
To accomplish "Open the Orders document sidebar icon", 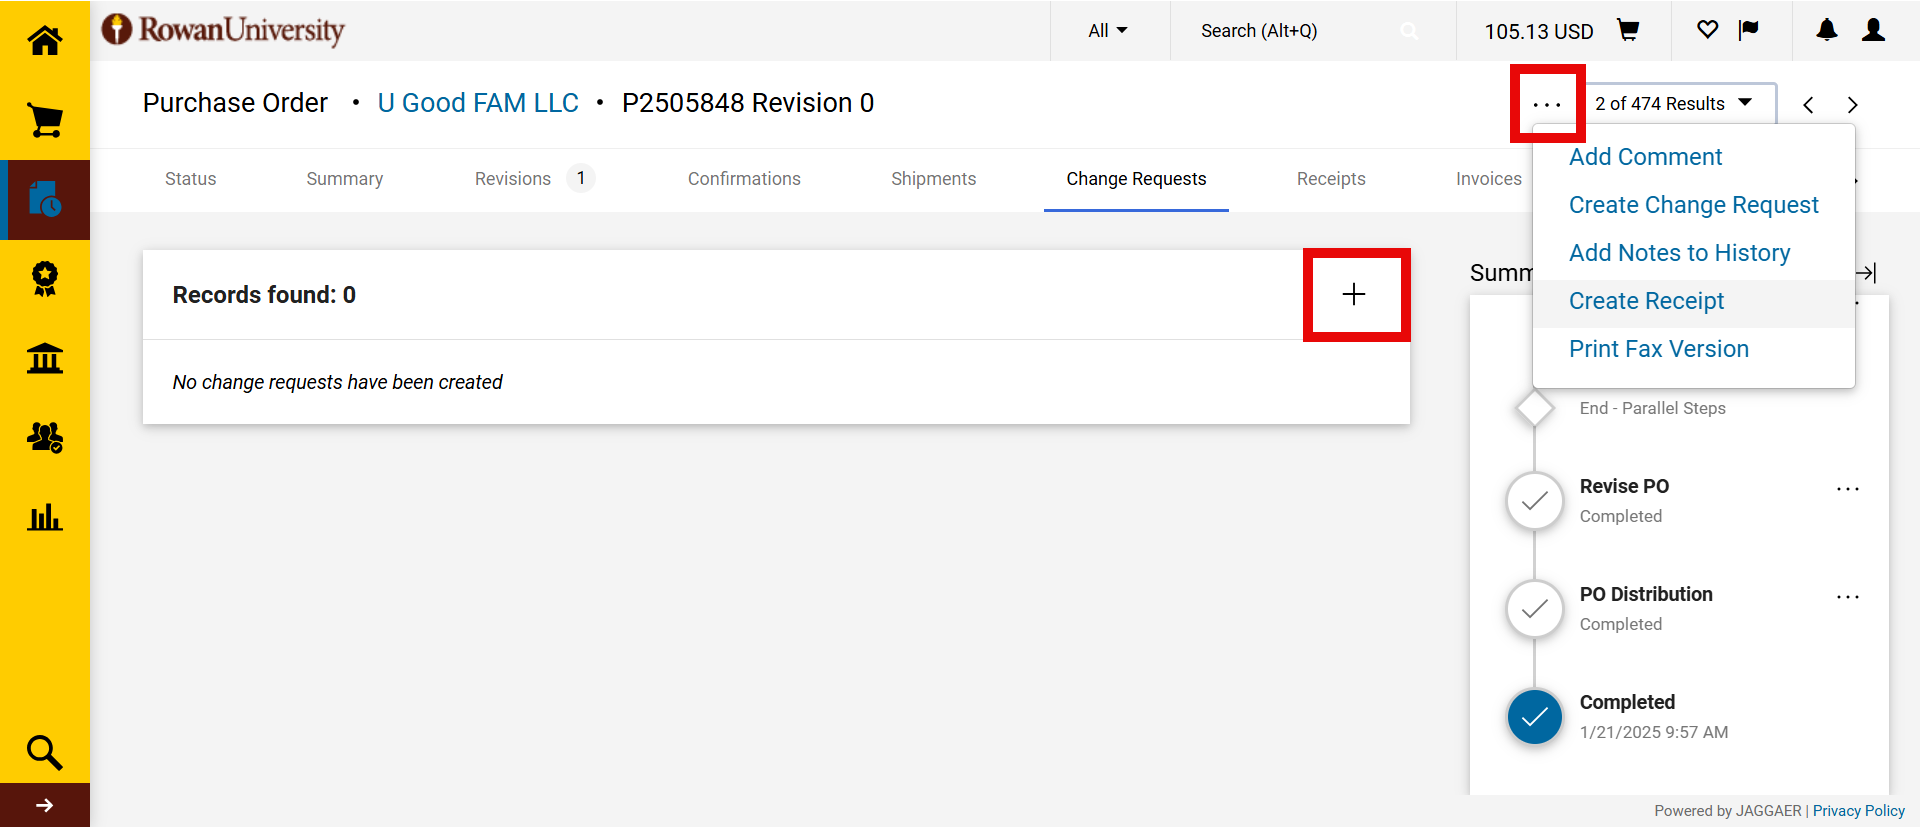I will pyautogui.click(x=45, y=199).
